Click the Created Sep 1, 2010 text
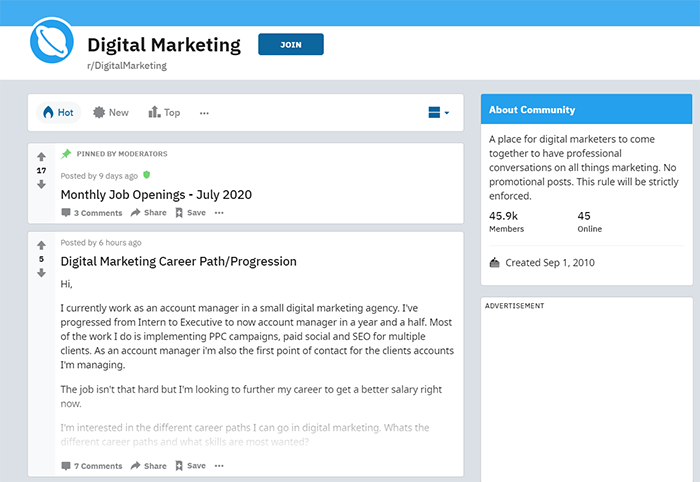Screen dimensions: 700x482 tap(550, 263)
